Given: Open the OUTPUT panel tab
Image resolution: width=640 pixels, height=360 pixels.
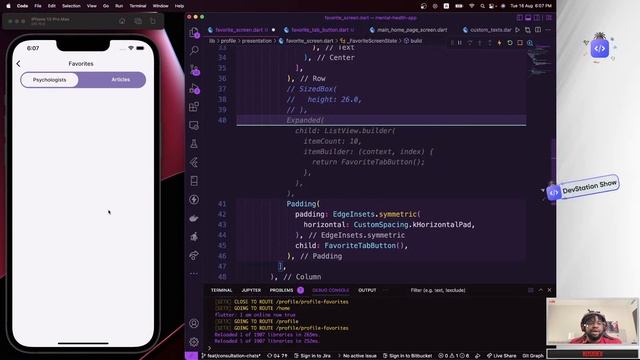Looking at the screenshot, I should [x=367, y=290].
